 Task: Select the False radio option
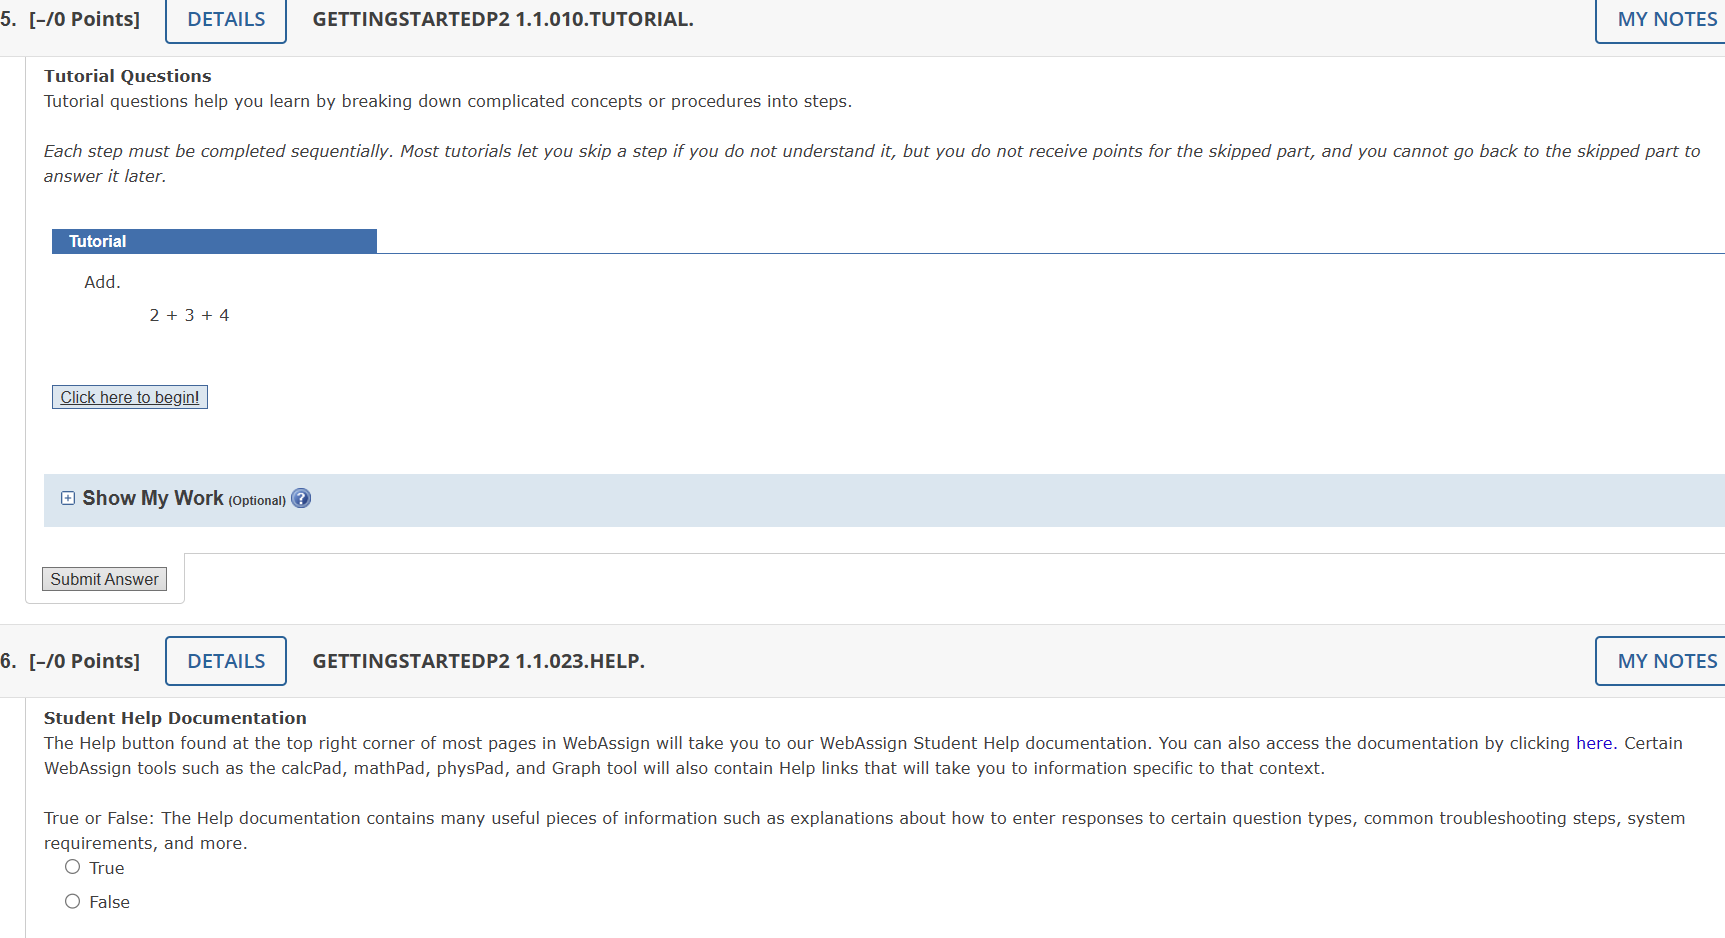pos(73,901)
